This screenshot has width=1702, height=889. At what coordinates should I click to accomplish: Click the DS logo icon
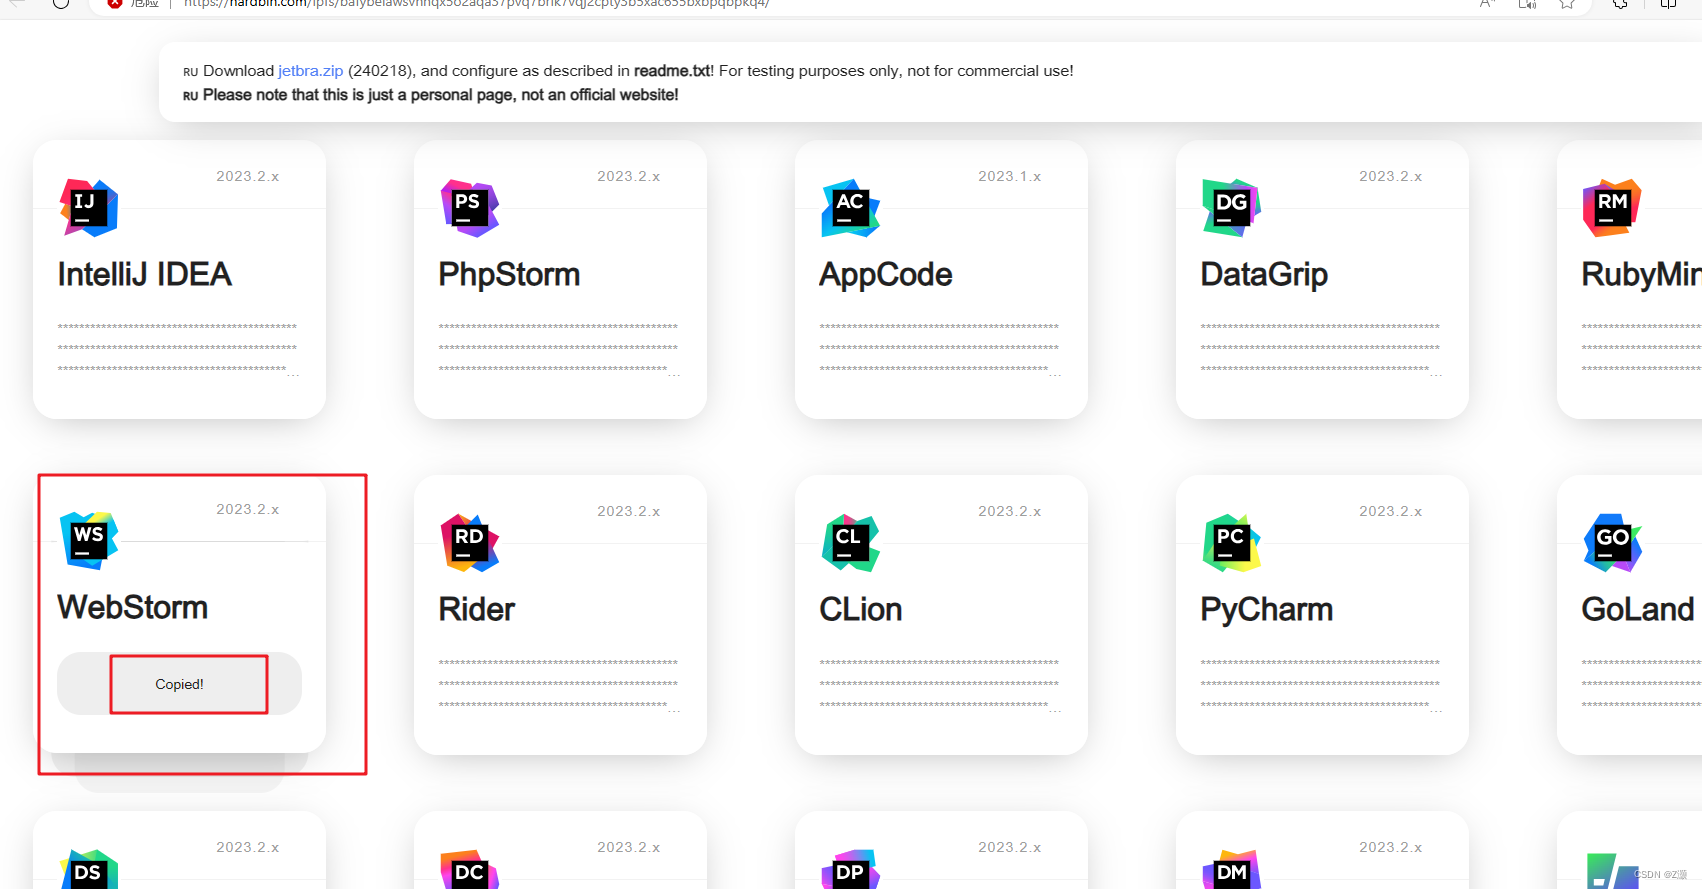pyautogui.click(x=89, y=869)
